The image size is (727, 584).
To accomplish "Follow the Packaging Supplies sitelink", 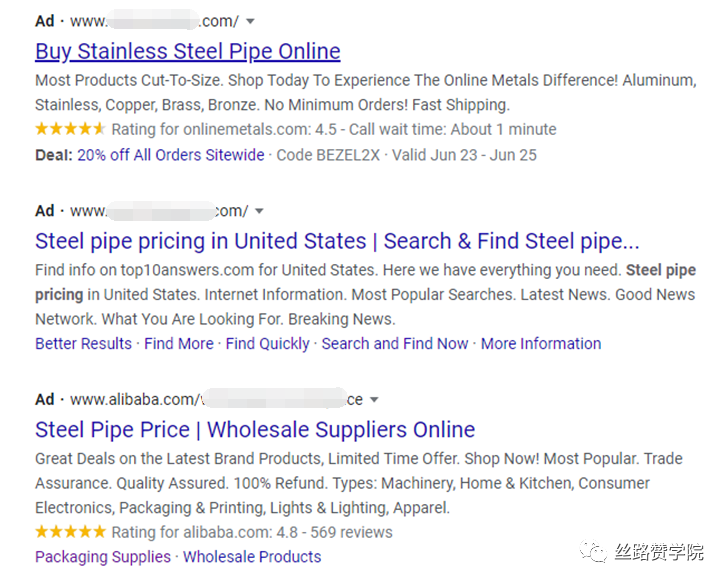I will [103, 557].
